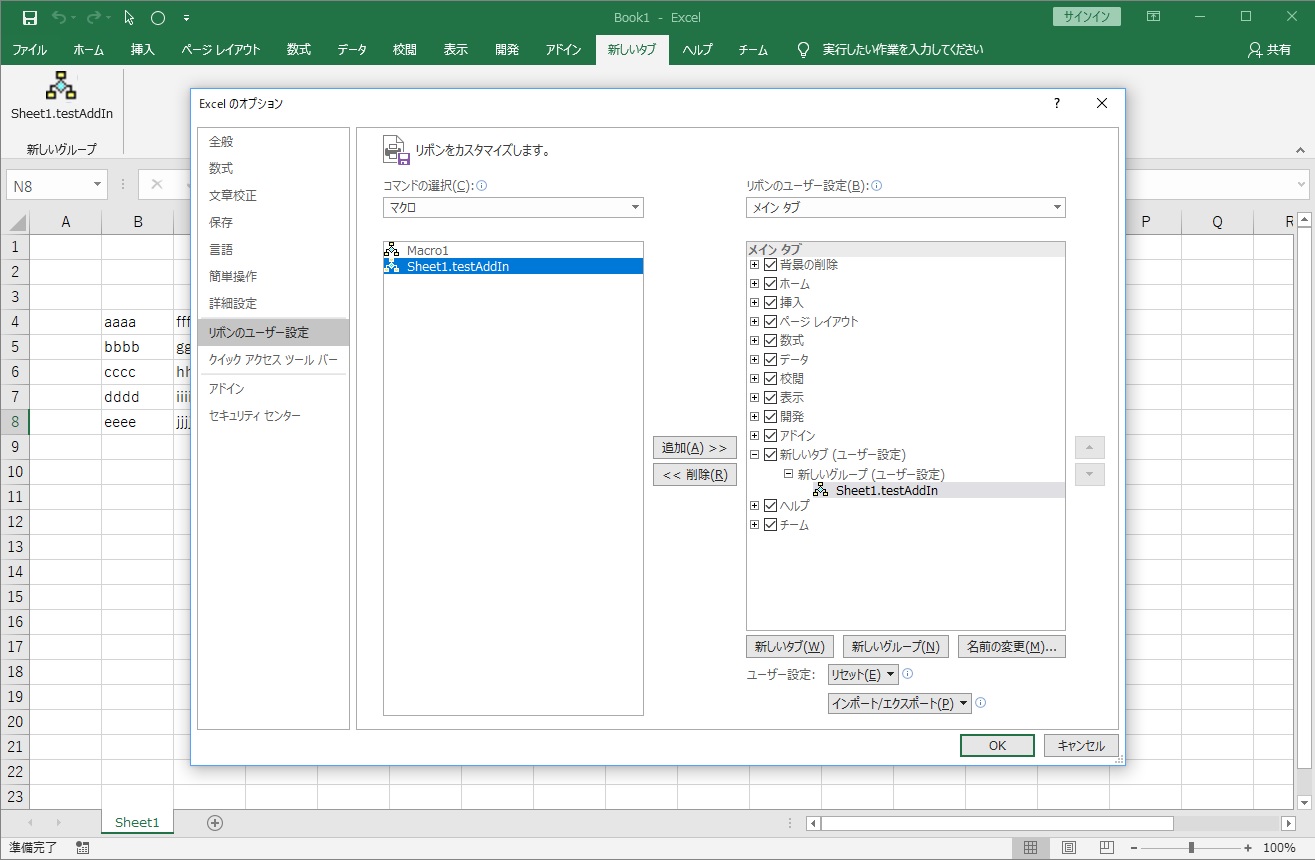Open the インポート/エクスポート dropdown button
The image size is (1315, 860).
[900, 703]
